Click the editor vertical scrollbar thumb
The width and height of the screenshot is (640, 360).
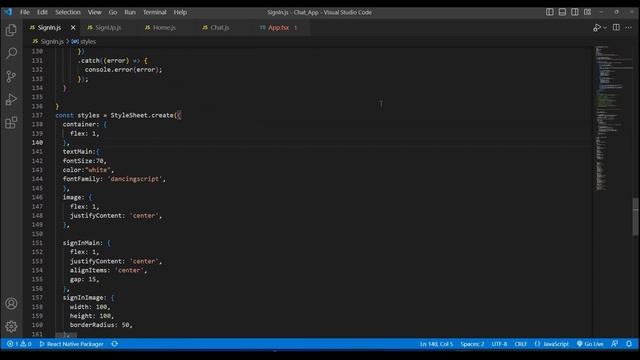click(636, 216)
